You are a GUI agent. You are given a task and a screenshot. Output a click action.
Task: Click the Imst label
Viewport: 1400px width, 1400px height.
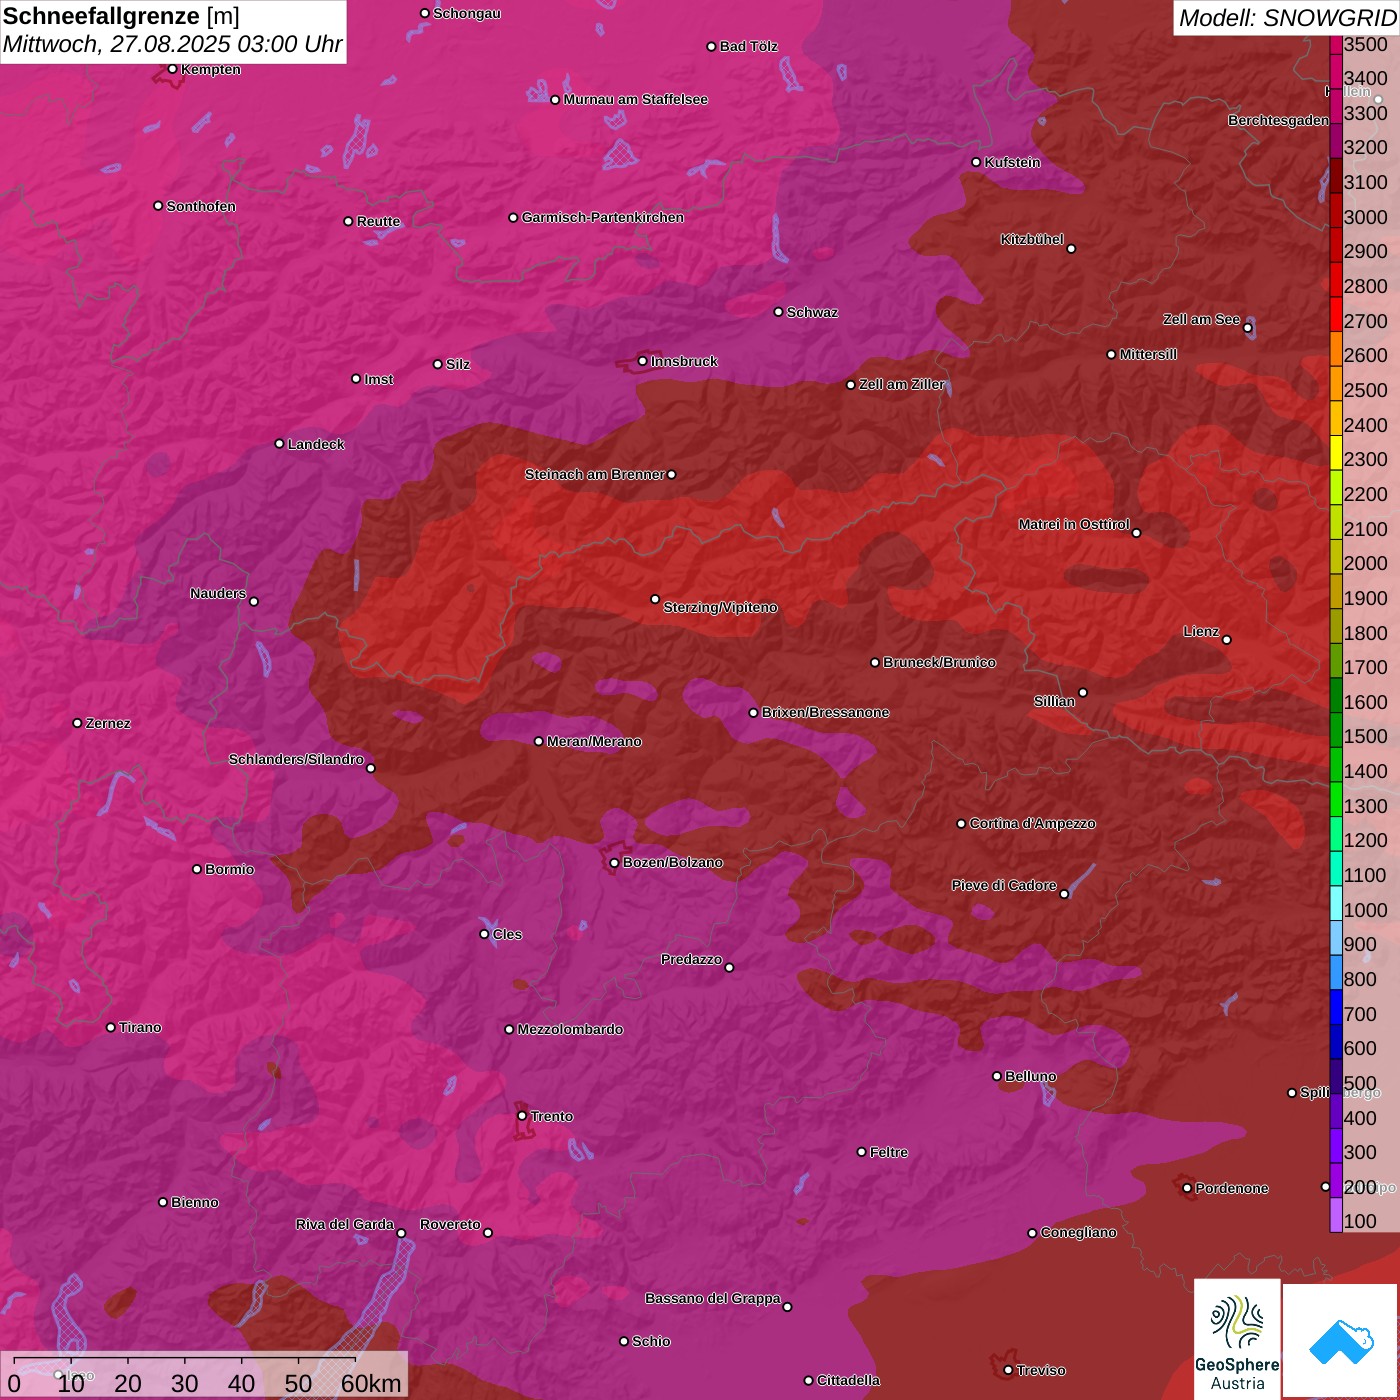tap(378, 379)
